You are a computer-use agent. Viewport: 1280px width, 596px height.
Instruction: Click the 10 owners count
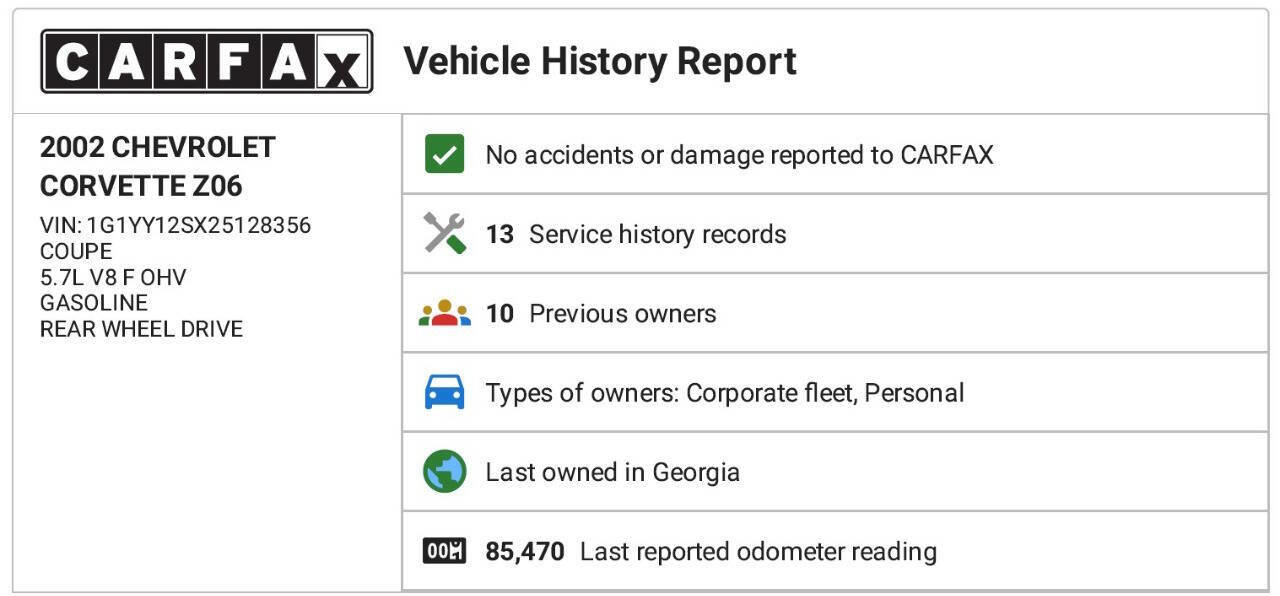click(x=499, y=314)
